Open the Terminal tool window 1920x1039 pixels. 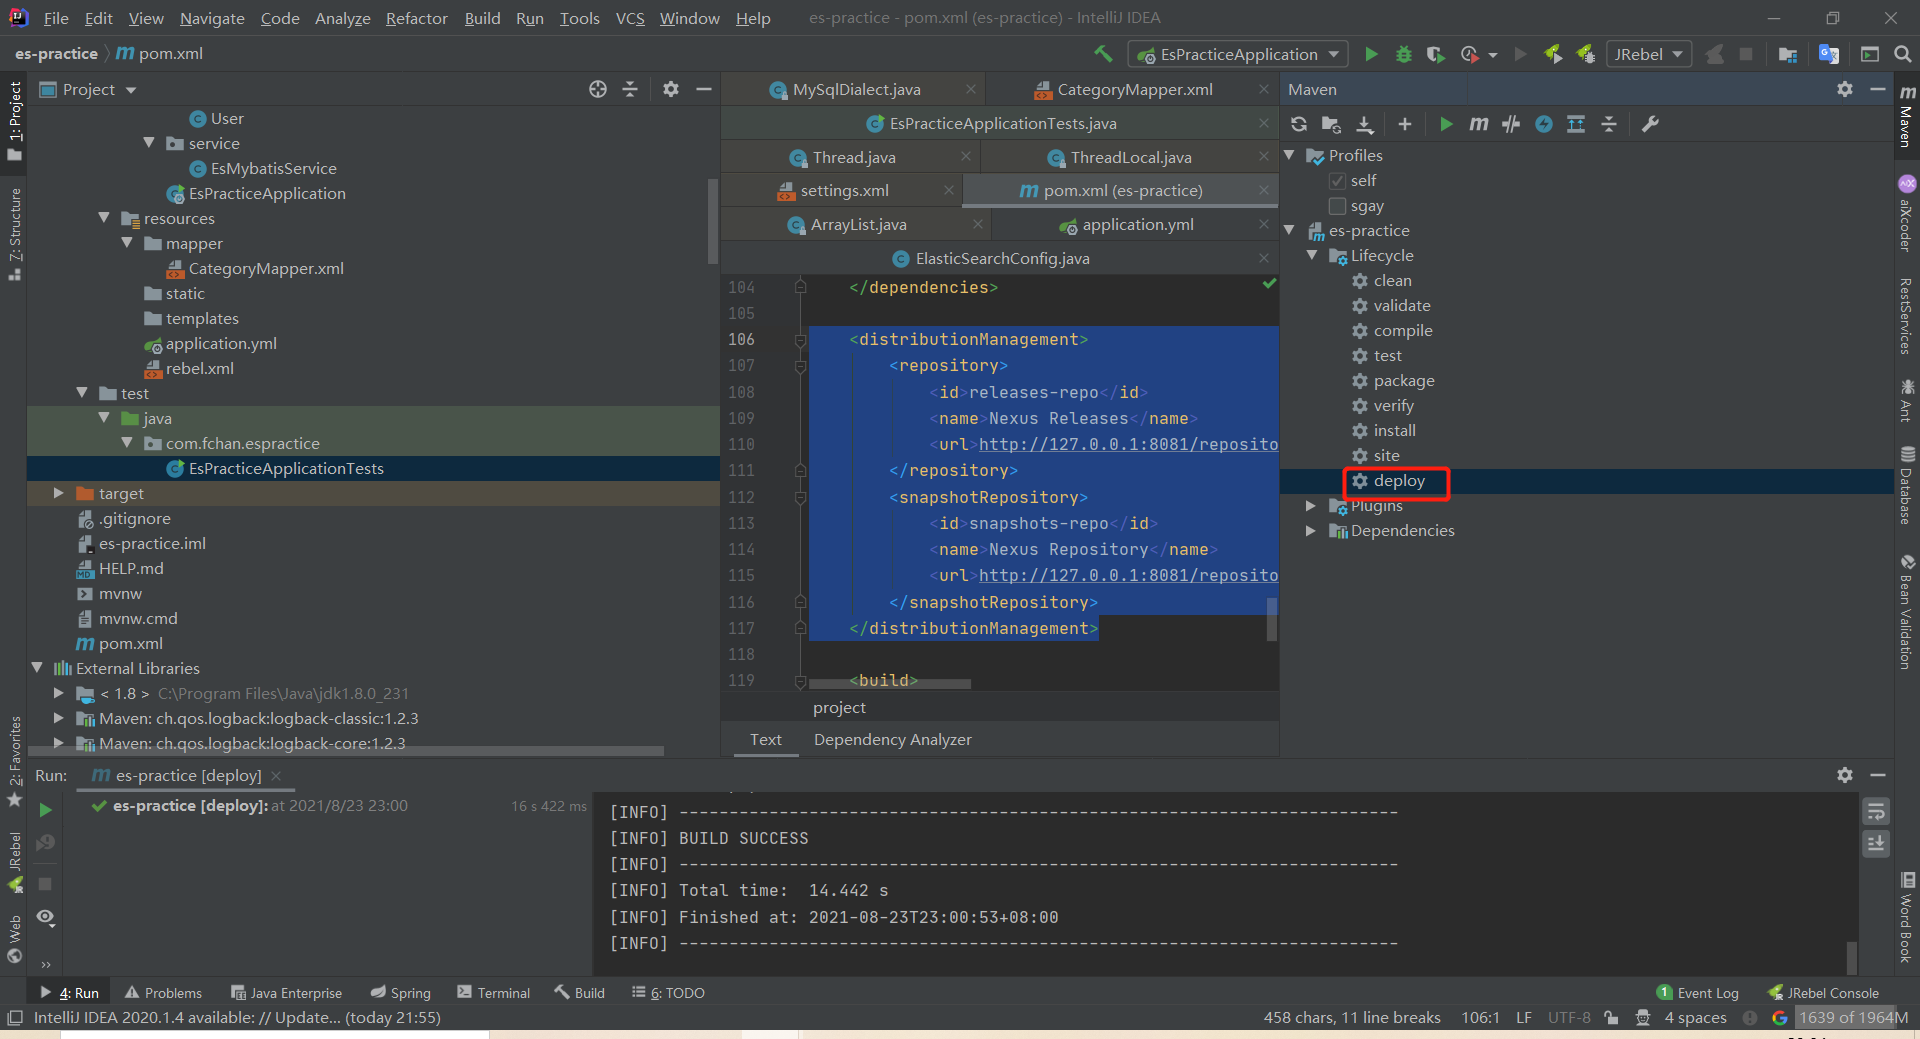pyautogui.click(x=494, y=993)
